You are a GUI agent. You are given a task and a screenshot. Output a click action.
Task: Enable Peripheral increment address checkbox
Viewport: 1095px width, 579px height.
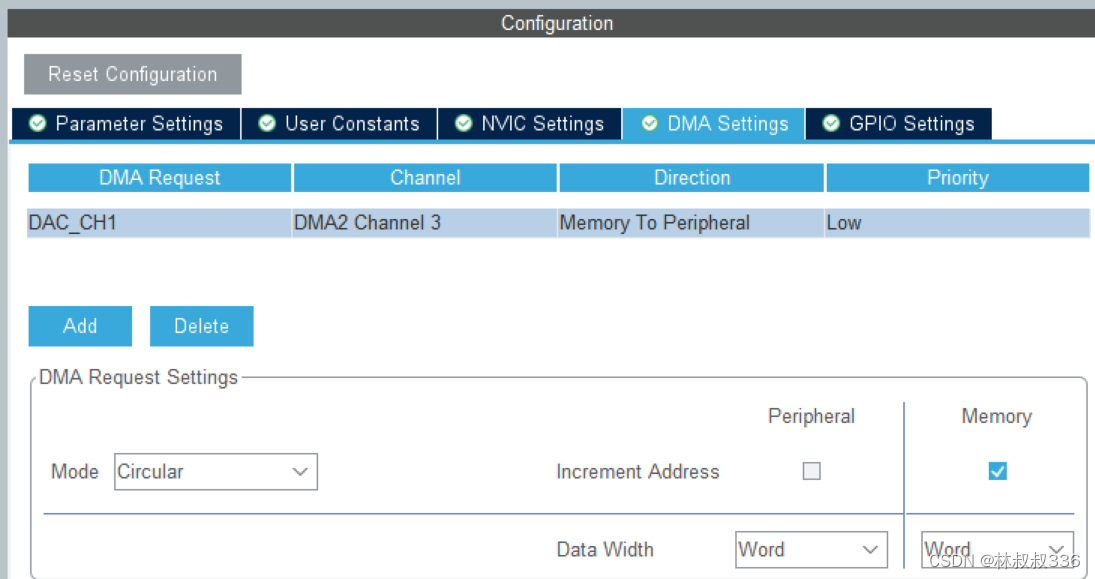point(811,471)
